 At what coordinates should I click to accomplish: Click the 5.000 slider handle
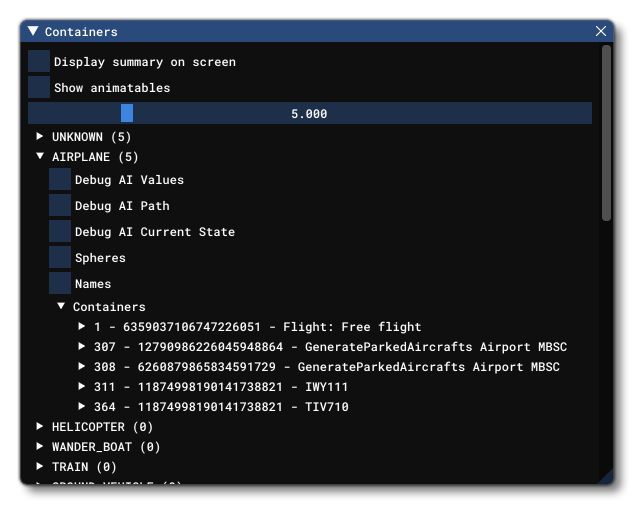(x=127, y=113)
